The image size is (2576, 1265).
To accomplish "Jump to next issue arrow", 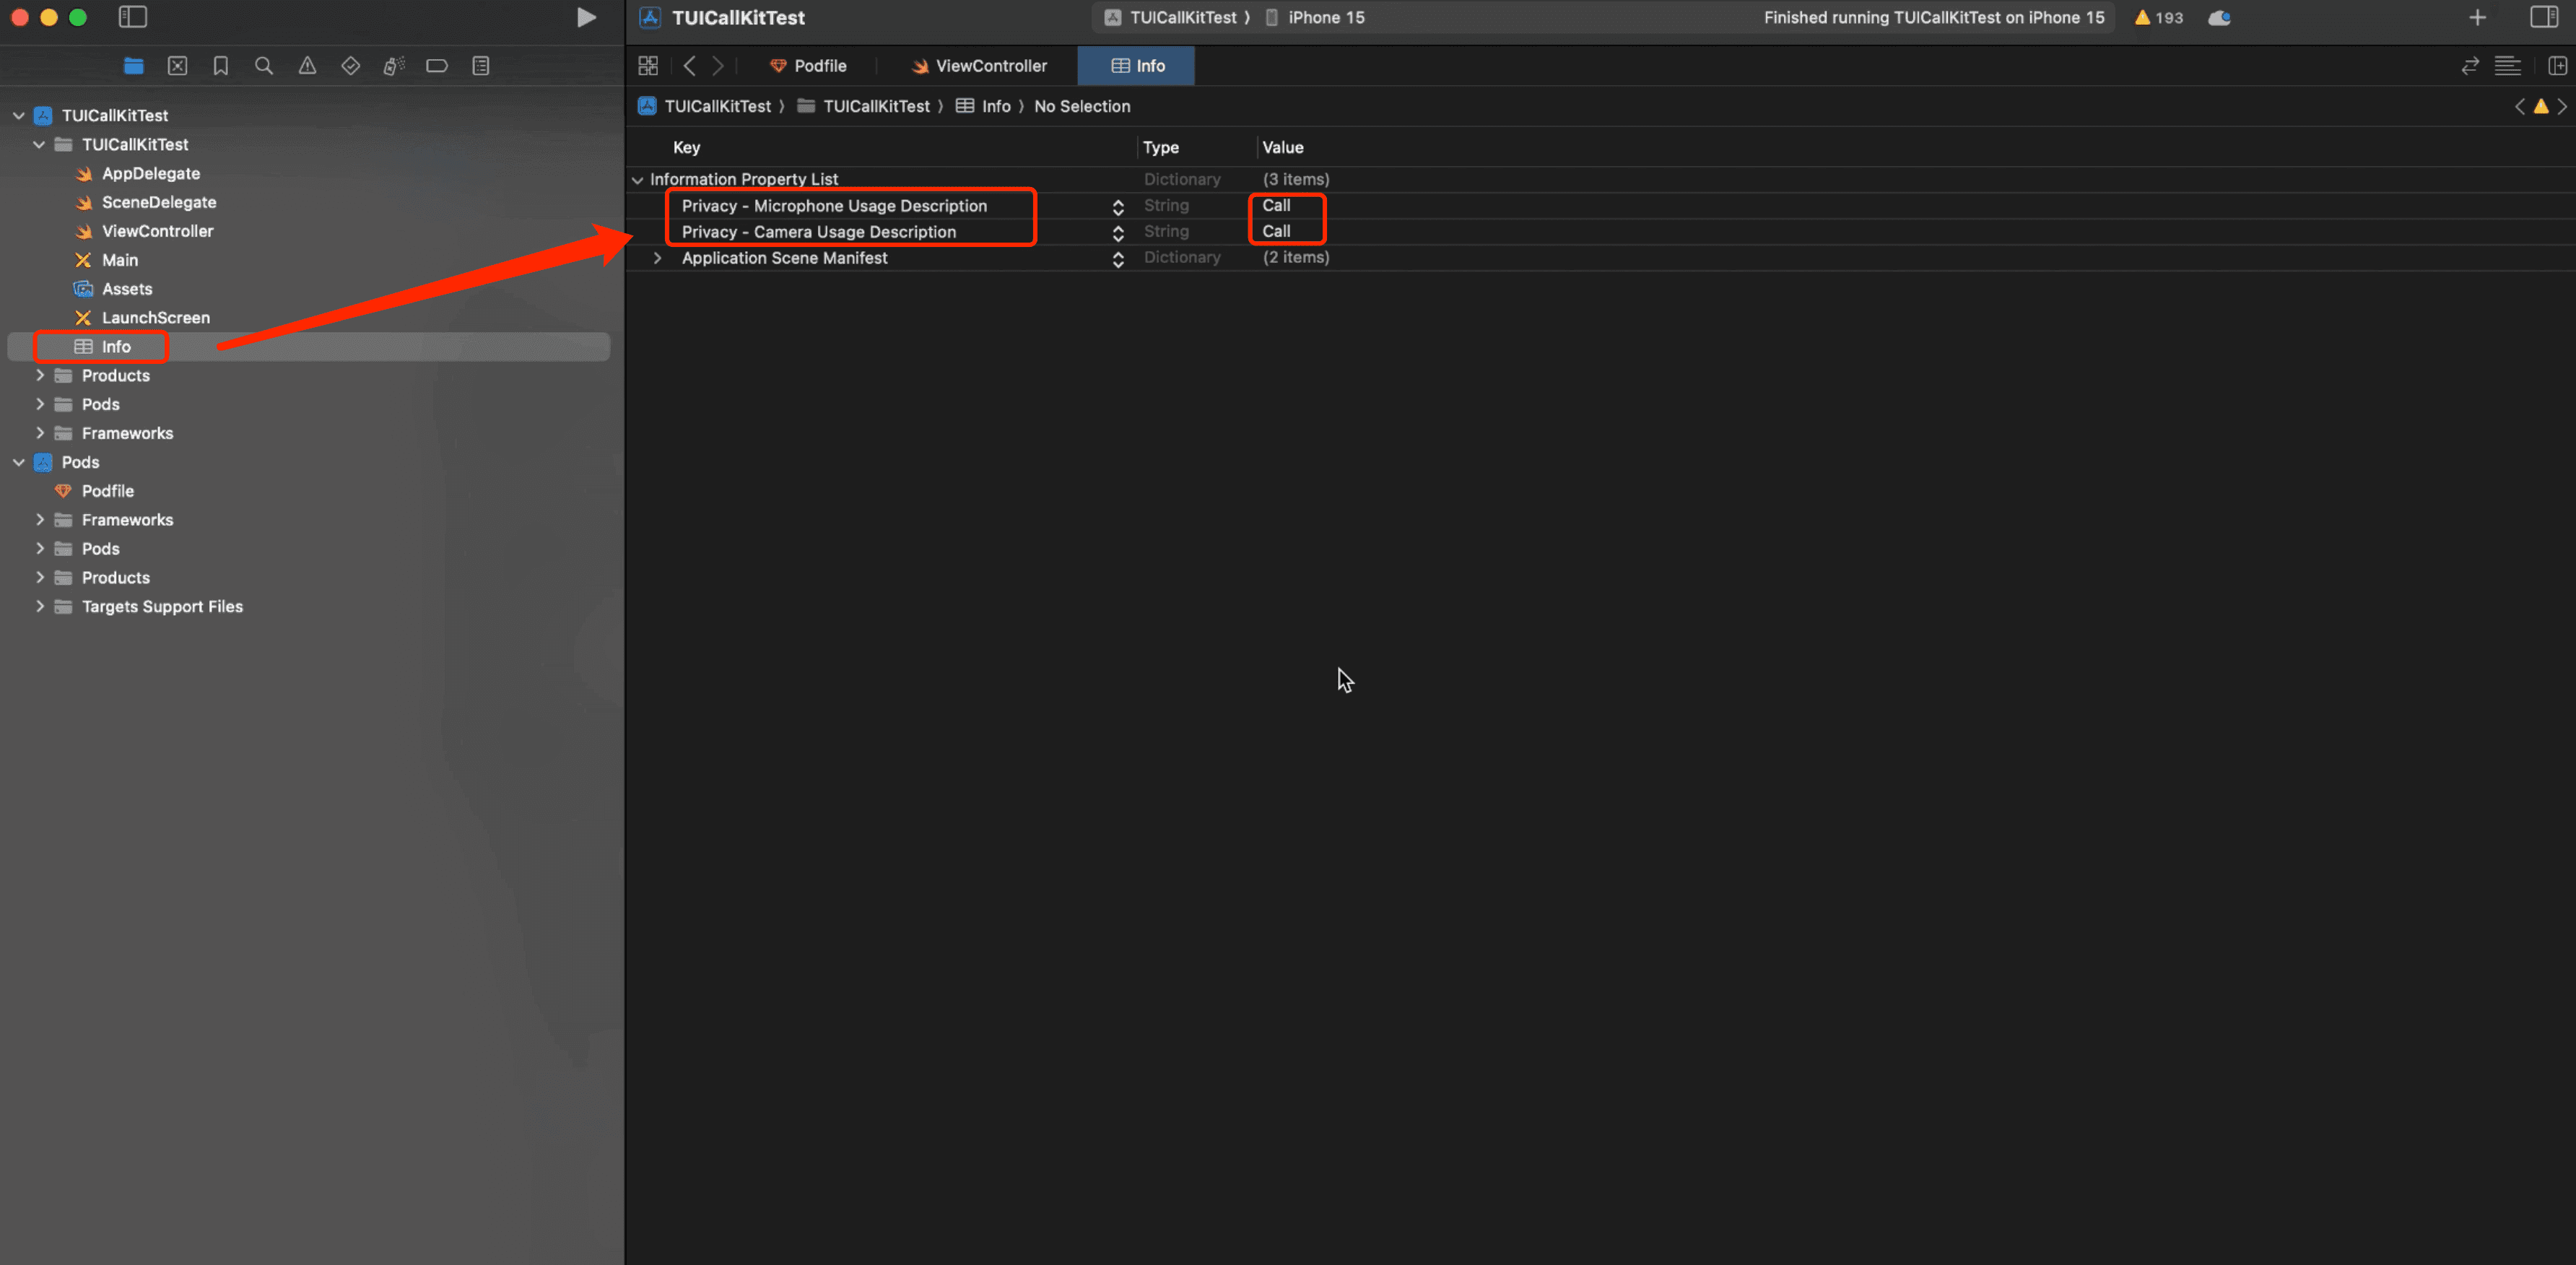I will click(2562, 106).
